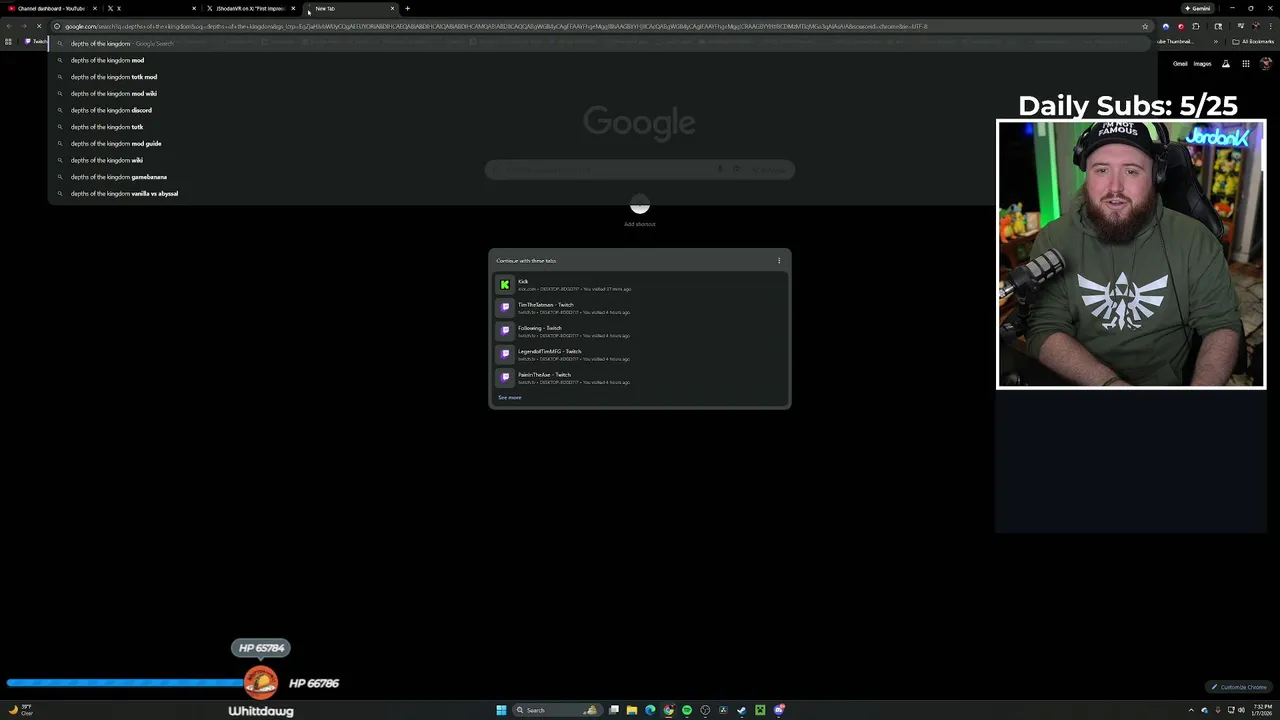This screenshot has width=1280, height=720.
Task: Open the TimTheTatman - Twitch entry
Action: [640, 308]
